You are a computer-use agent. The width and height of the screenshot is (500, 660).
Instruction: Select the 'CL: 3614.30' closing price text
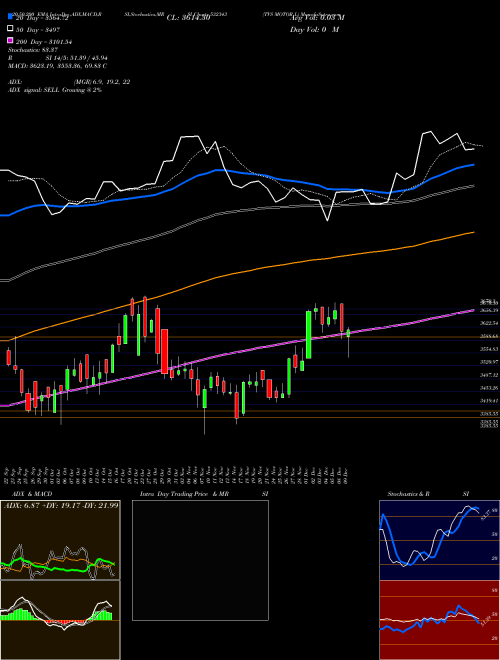coord(188,18)
